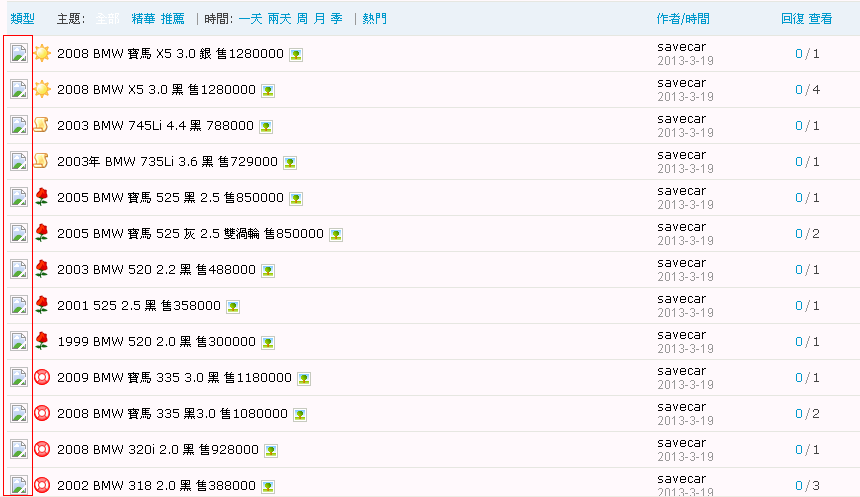Click broken image icon beside 2009 BMW 寶馬 335 row
This screenshot has width=860, height=497.
pyautogui.click(x=19, y=378)
